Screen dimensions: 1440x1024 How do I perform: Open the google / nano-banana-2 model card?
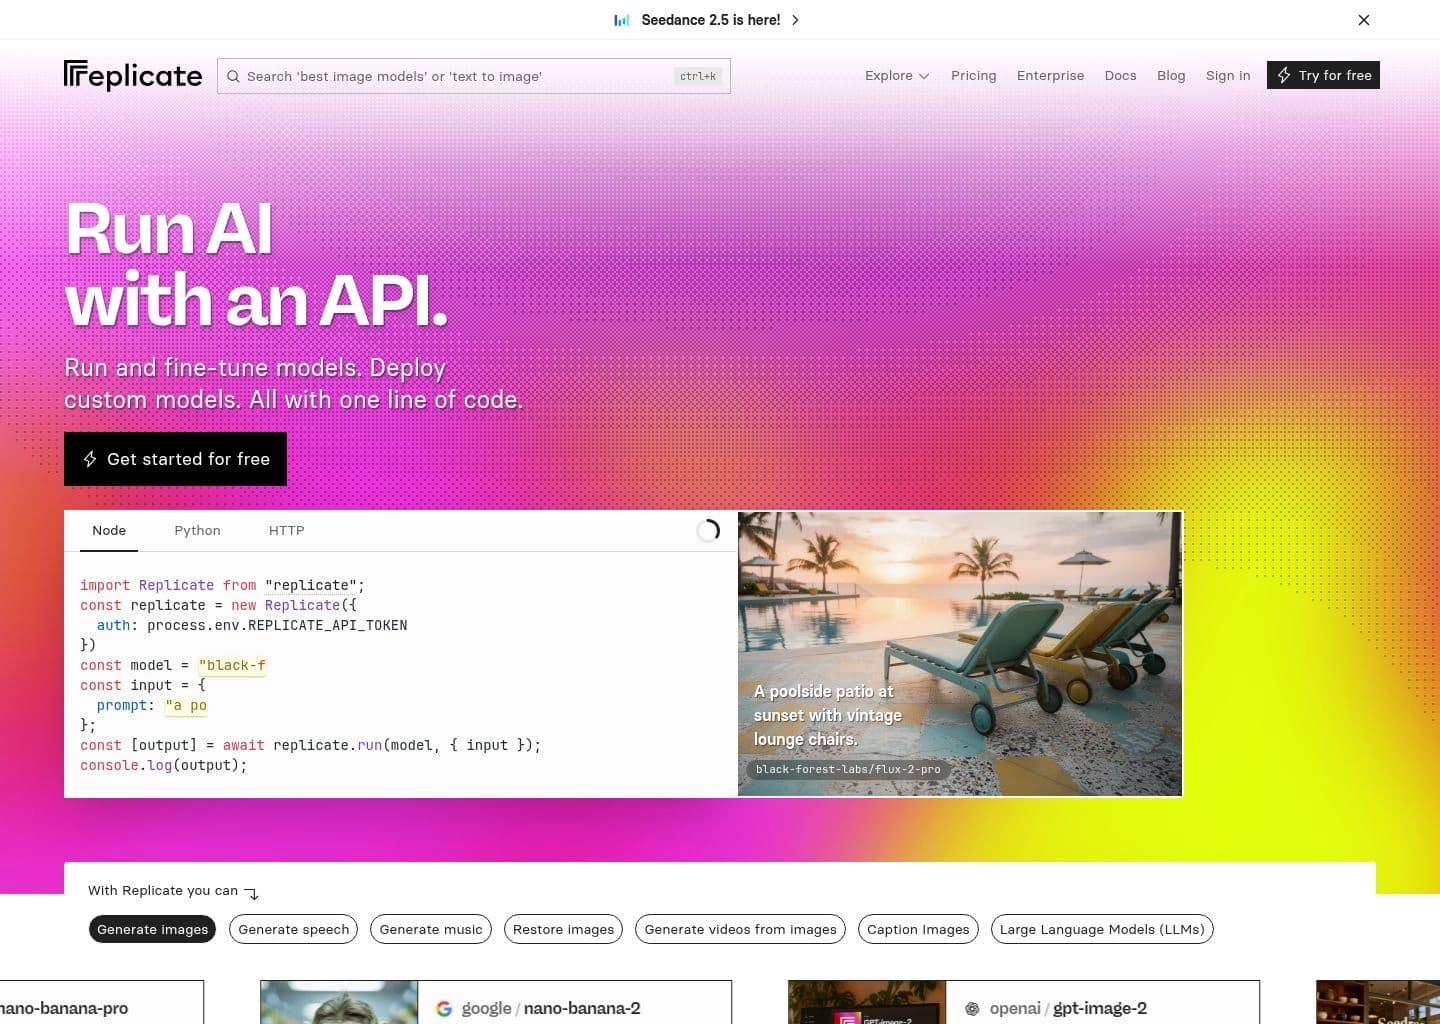[496, 1002]
